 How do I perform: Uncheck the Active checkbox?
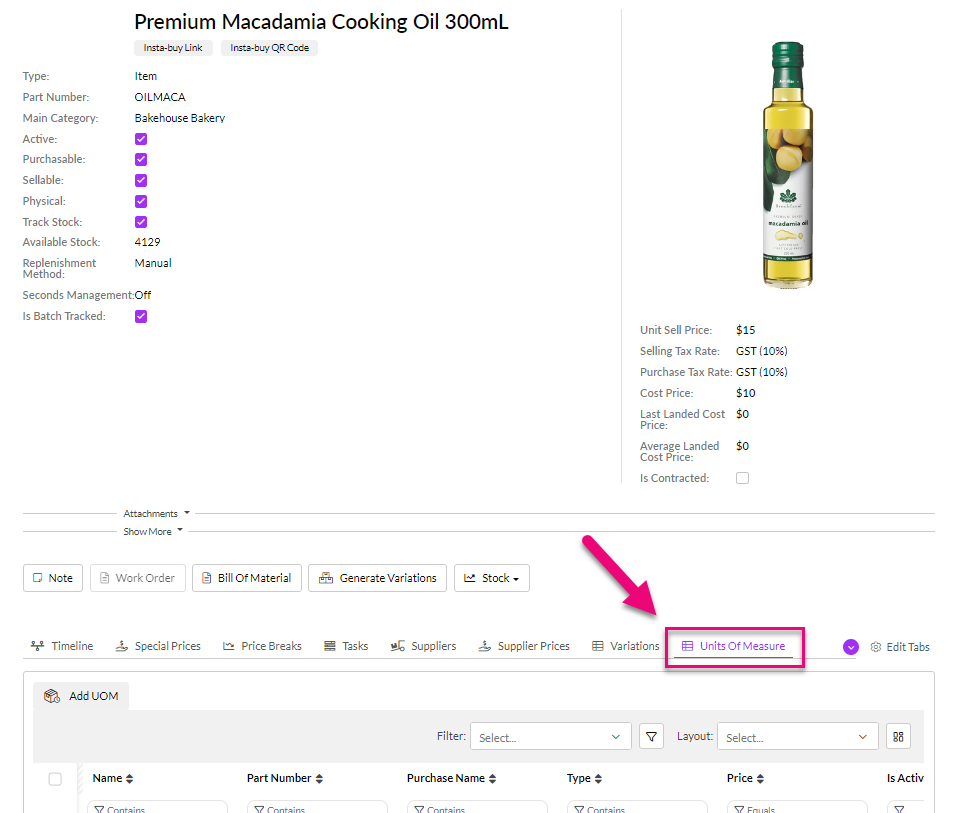[141, 139]
